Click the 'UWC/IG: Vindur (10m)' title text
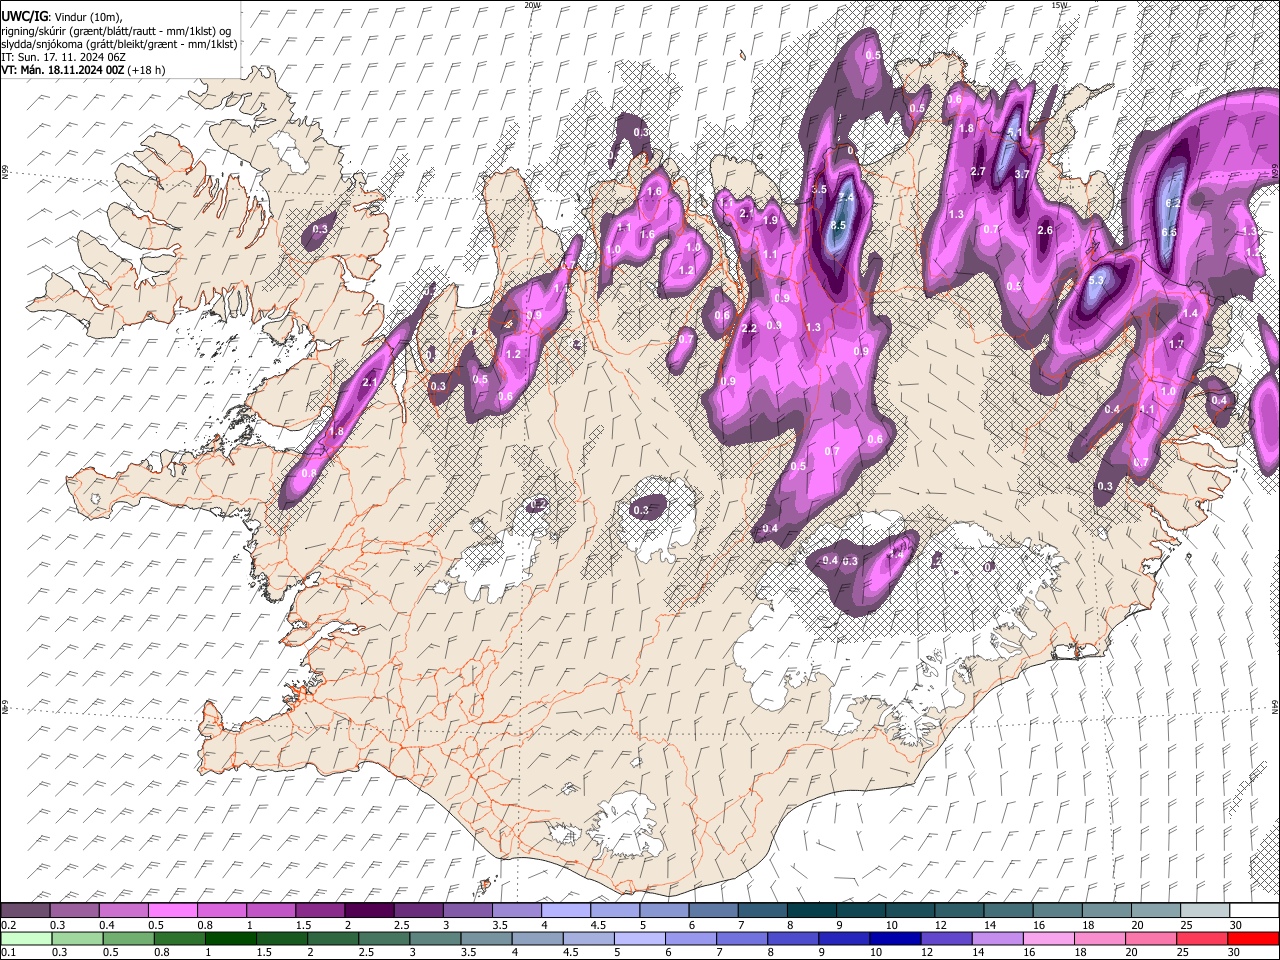 click(x=62, y=17)
